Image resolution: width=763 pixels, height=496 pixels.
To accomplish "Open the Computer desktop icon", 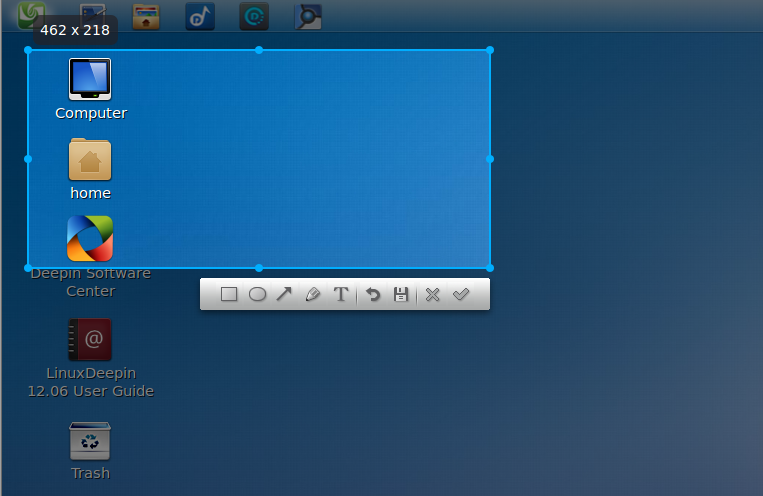I will pos(90,79).
